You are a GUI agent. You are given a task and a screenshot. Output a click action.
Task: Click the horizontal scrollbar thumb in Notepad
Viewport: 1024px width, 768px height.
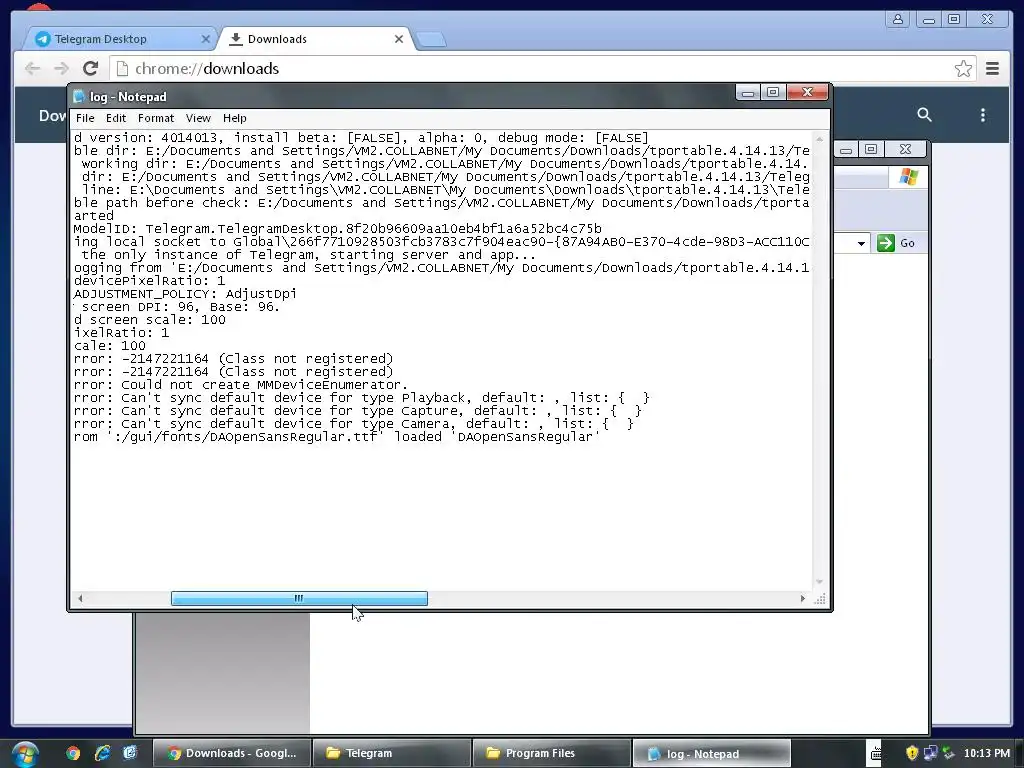click(299, 598)
